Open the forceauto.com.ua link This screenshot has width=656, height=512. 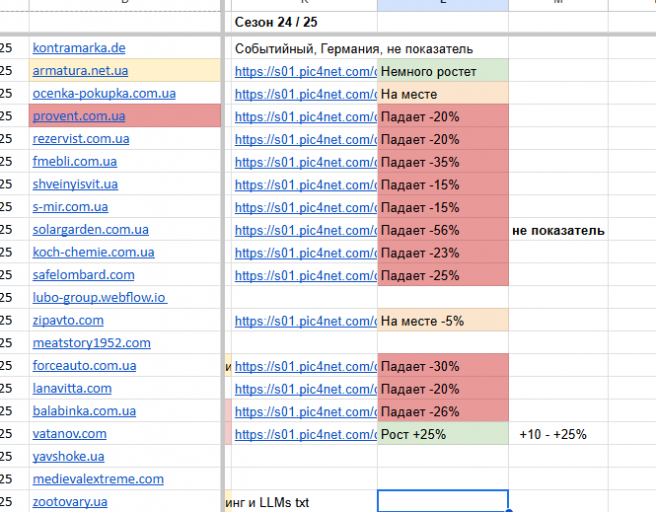pyautogui.click(x=85, y=365)
